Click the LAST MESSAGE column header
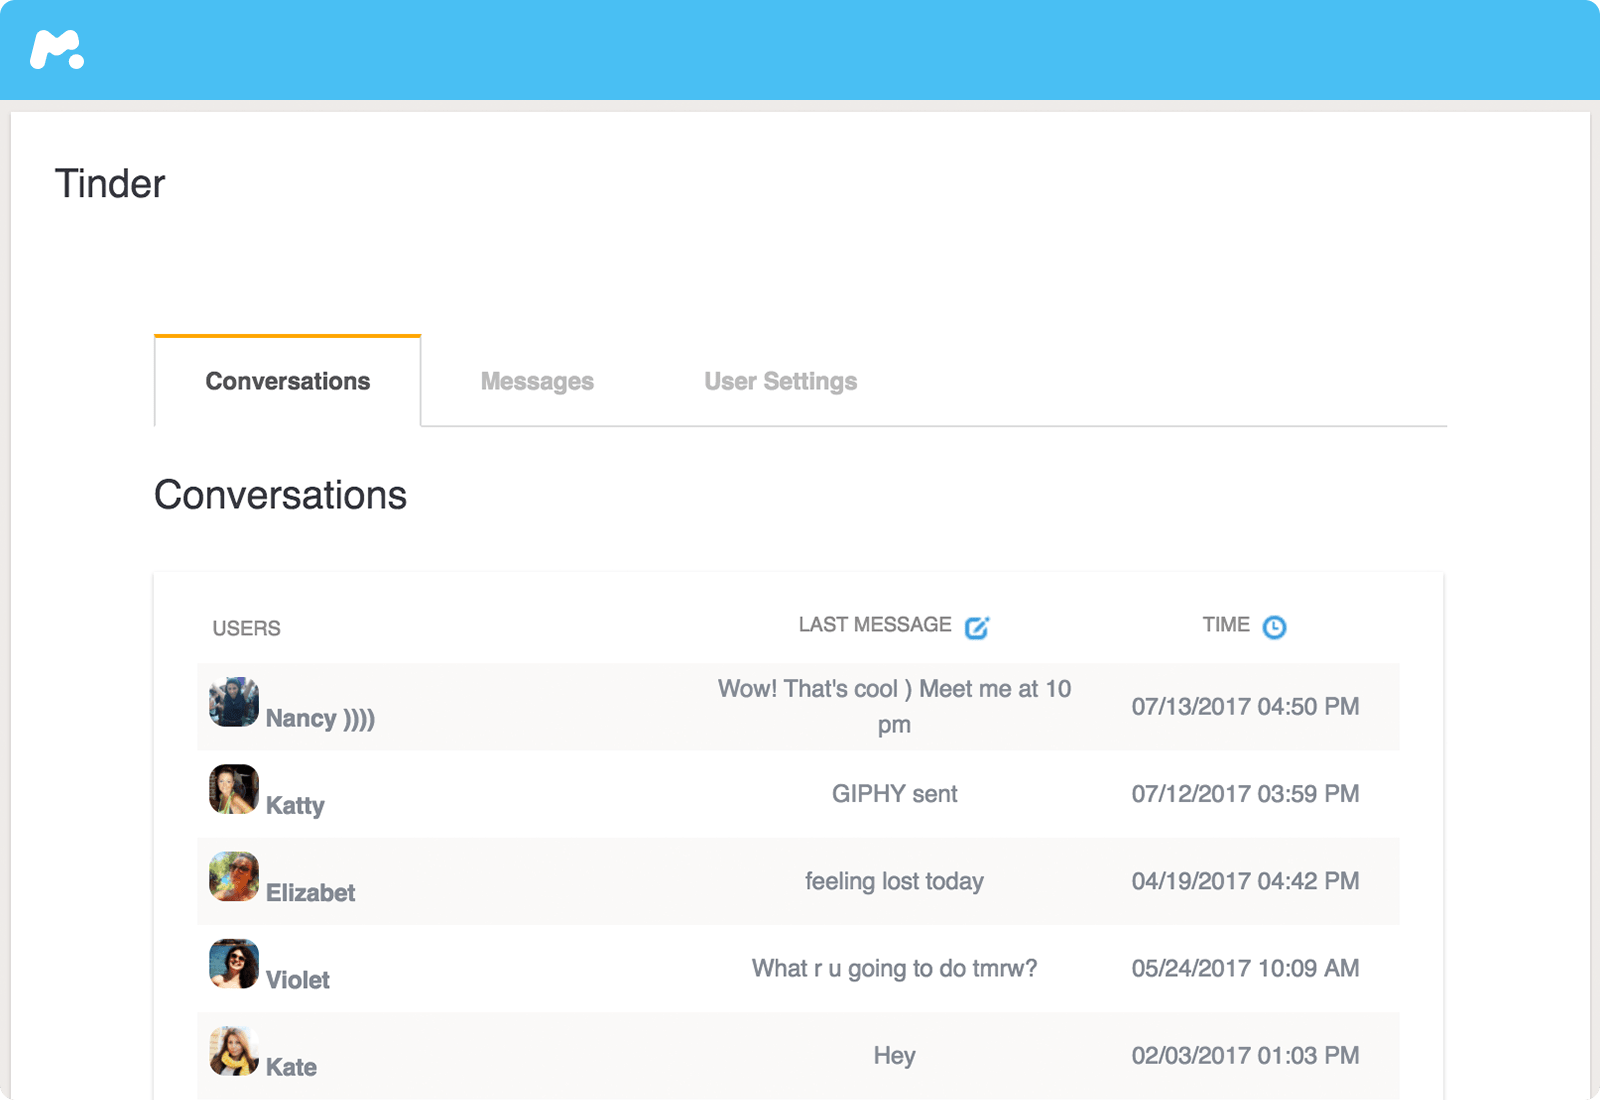Screen dimensions: 1600x1100 click(x=875, y=625)
